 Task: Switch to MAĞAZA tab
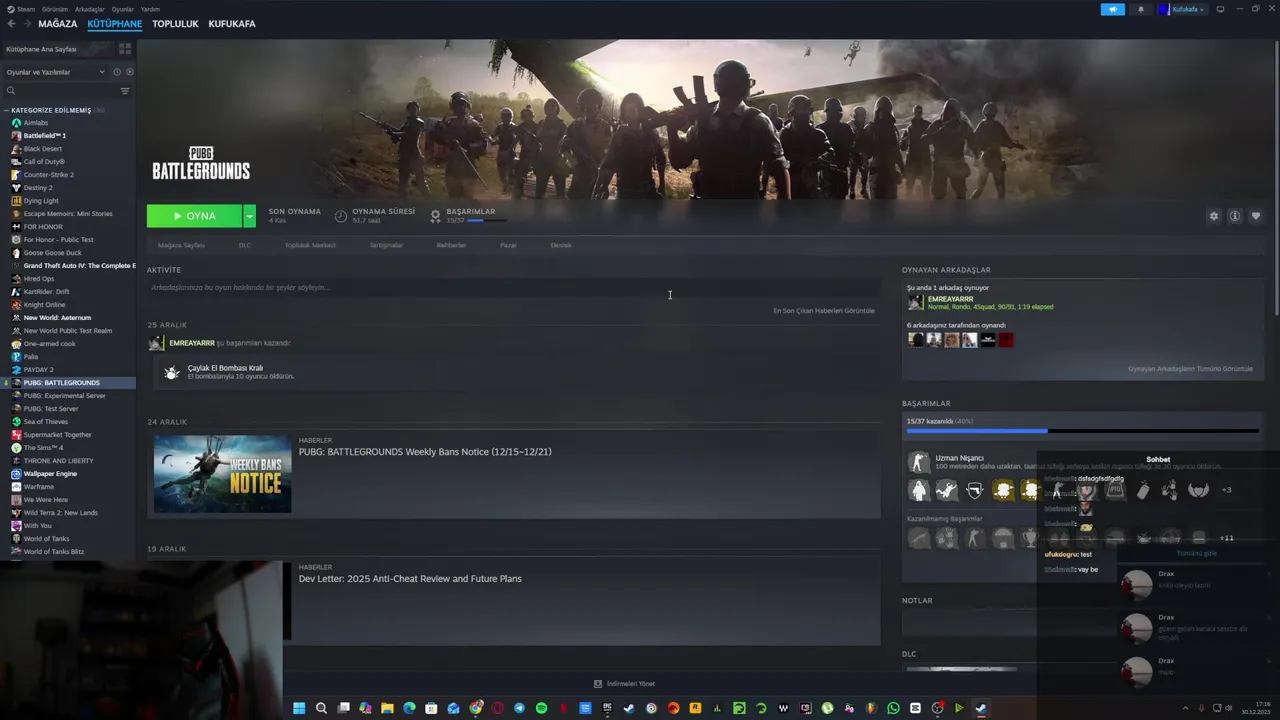[58, 24]
